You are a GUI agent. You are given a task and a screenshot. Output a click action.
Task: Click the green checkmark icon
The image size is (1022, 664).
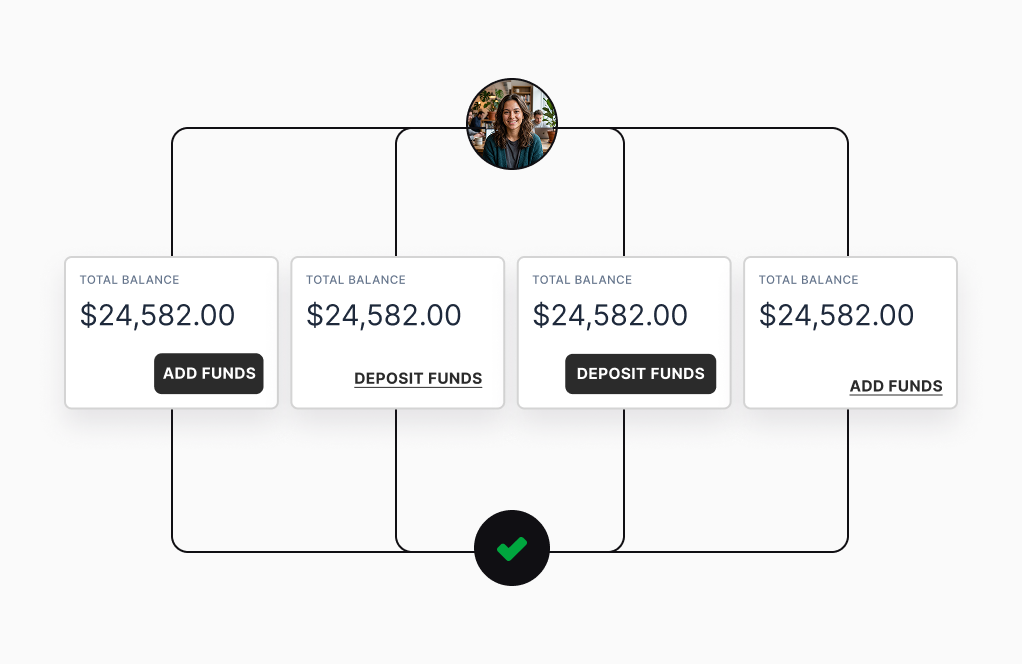[x=512, y=548]
